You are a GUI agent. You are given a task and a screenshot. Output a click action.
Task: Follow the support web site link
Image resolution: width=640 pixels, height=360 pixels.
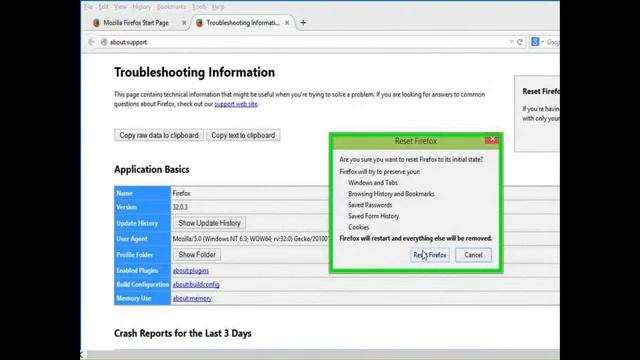coord(236,104)
